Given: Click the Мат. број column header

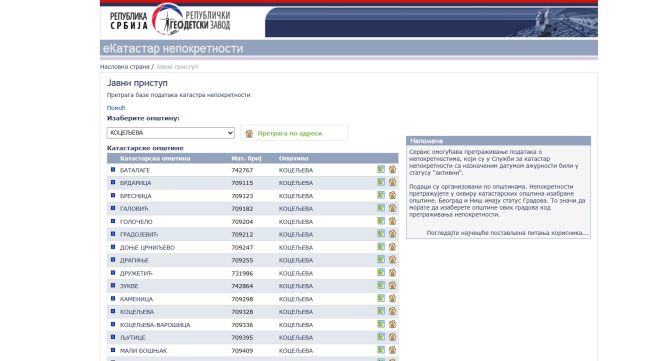Looking at the screenshot, I should coord(246,158).
